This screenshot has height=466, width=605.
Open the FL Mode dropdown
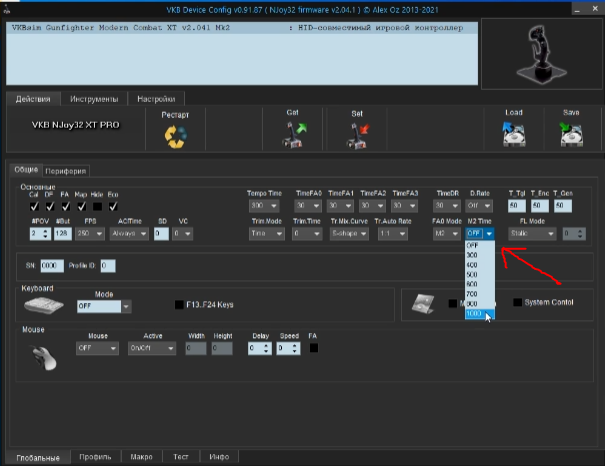(x=532, y=233)
